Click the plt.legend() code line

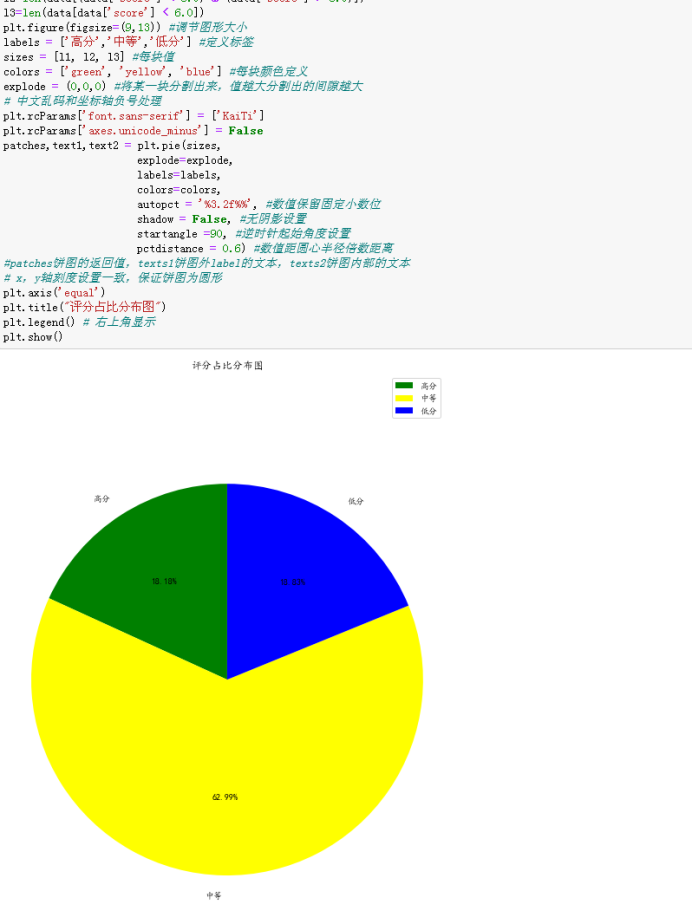pos(79,322)
